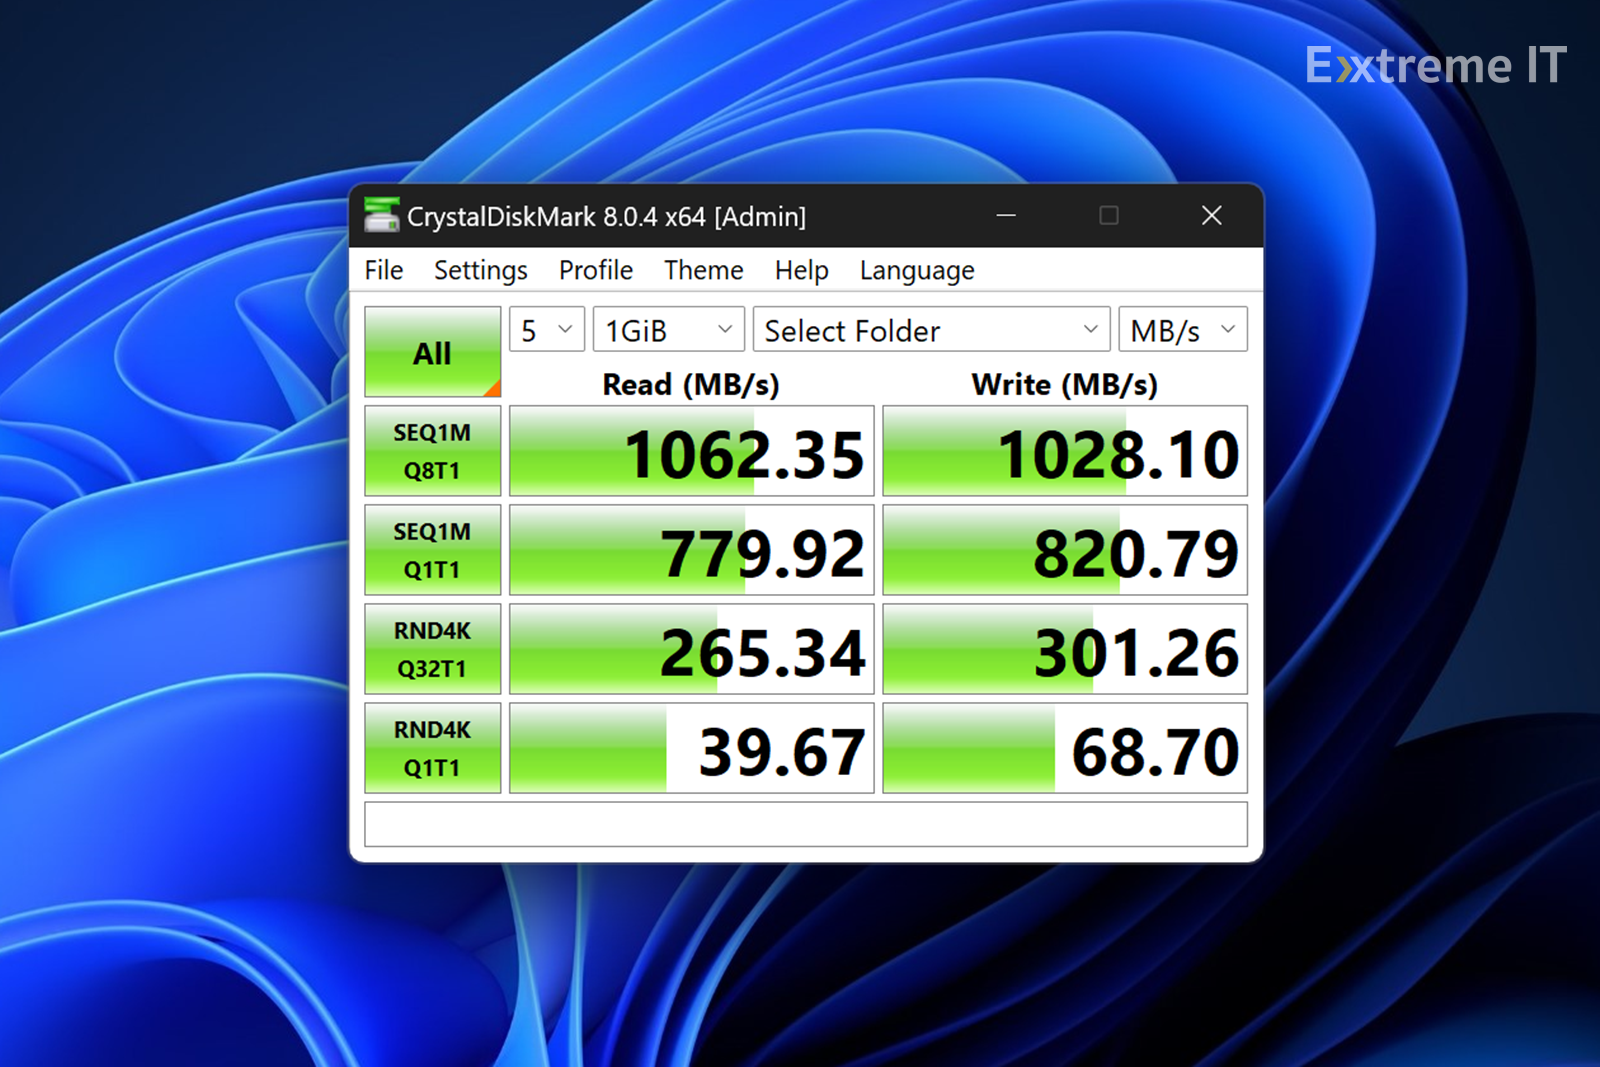Click the Write (MB/s) column header

coord(1065,385)
